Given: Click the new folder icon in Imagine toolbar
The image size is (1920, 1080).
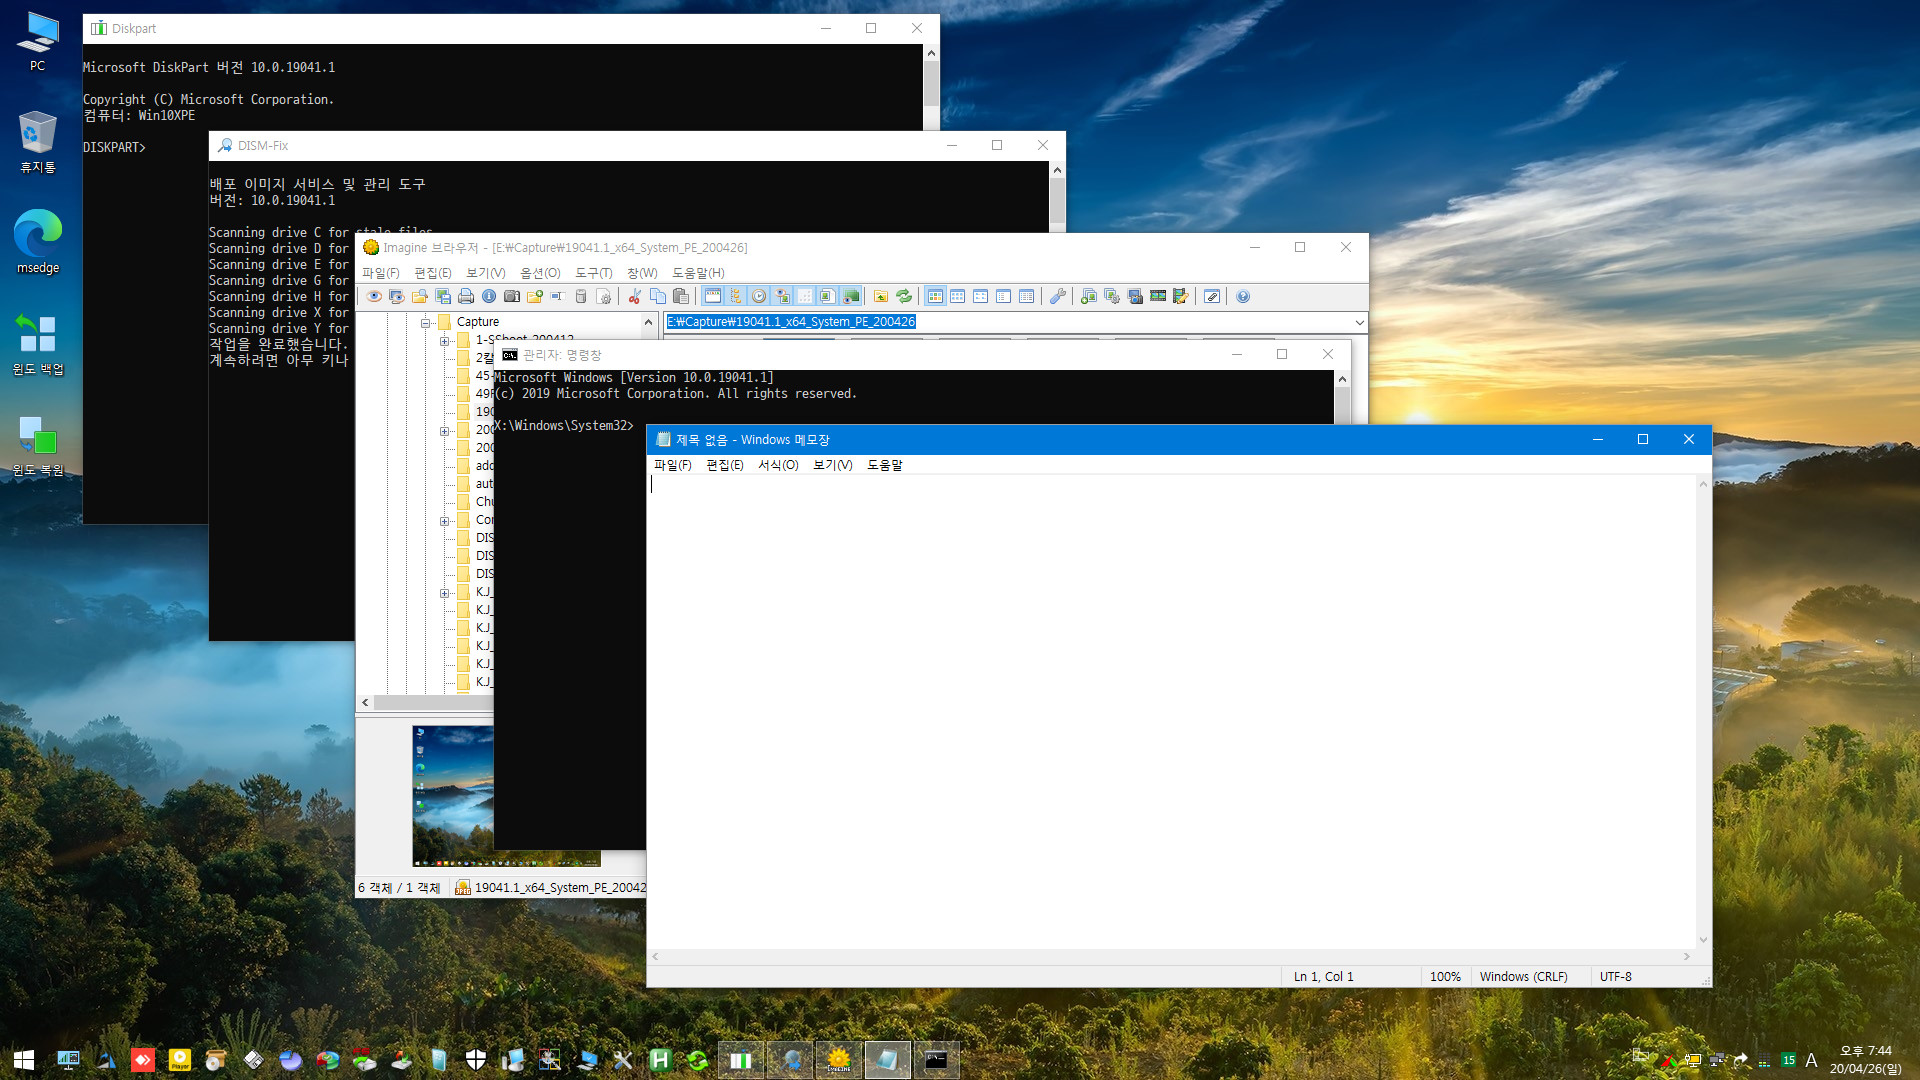Looking at the screenshot, I should click(535, 296).
